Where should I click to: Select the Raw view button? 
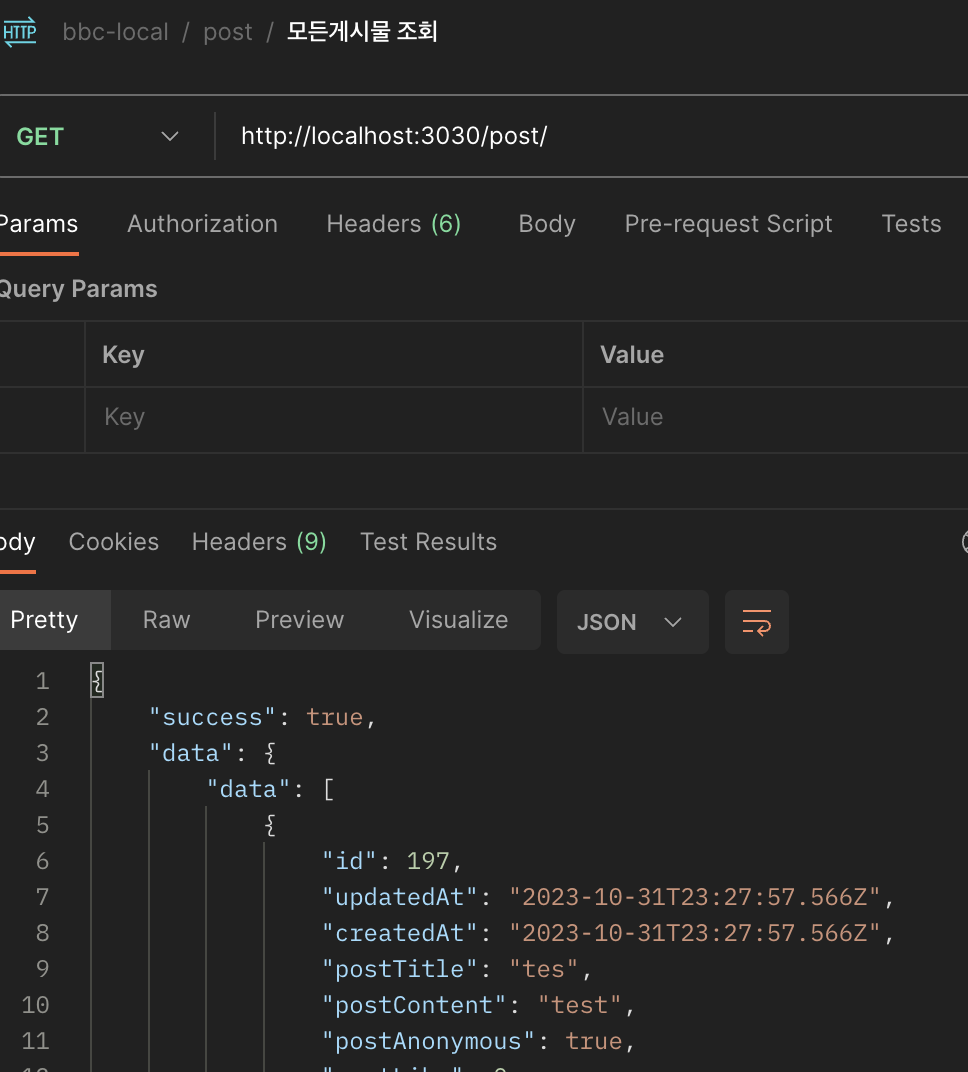[166, 620]
